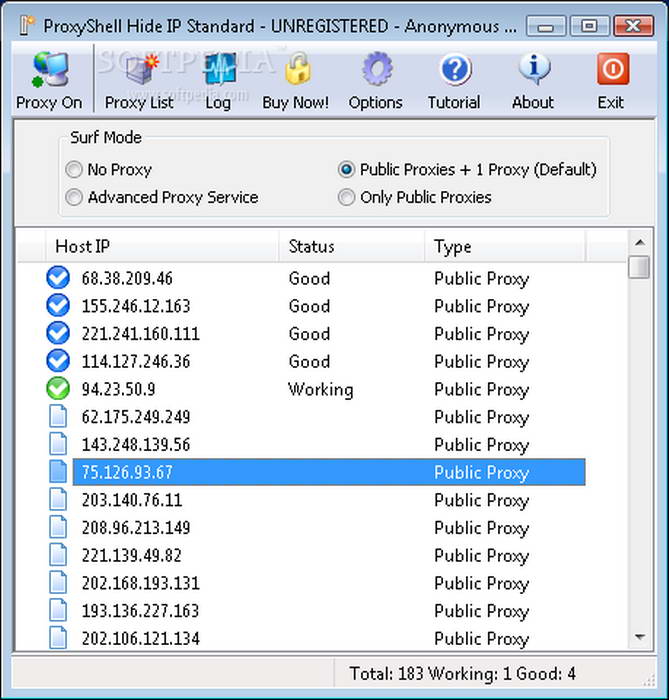Click blue check icon for 68.38.209.46
This screenshot has height=700, width=669.
click(x=58, y=278)
